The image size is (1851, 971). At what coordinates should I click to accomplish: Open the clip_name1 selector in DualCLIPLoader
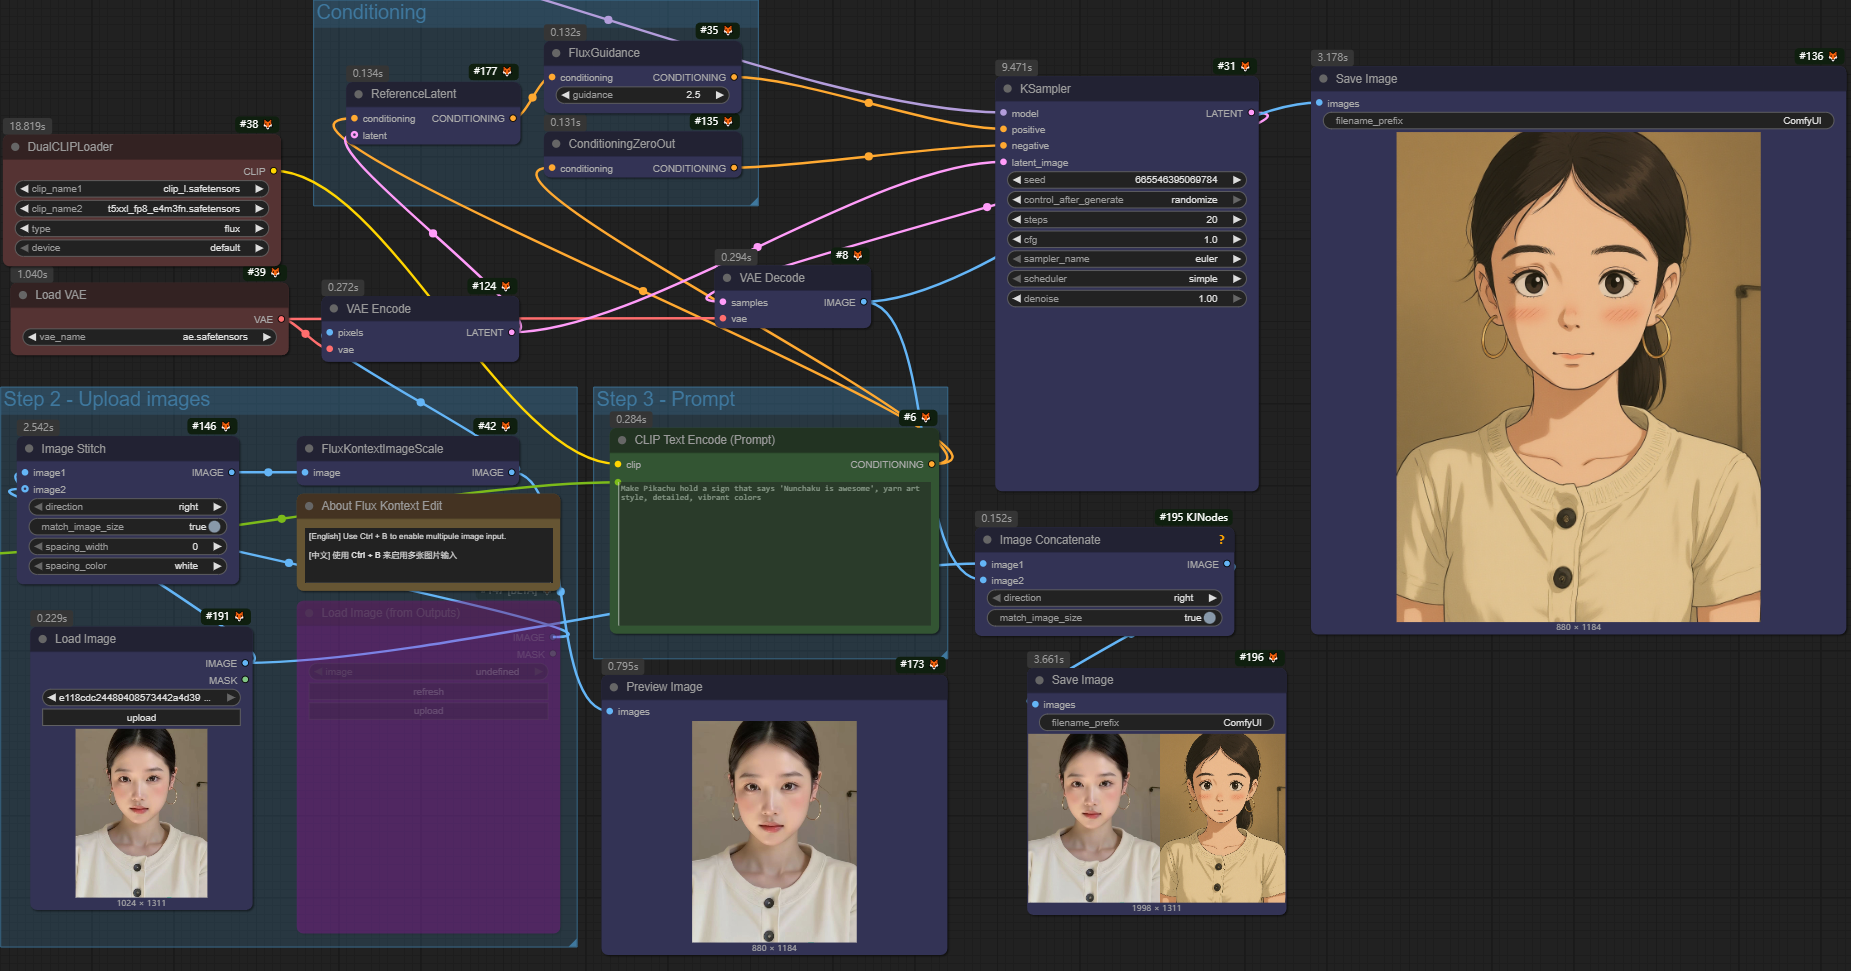141,189
